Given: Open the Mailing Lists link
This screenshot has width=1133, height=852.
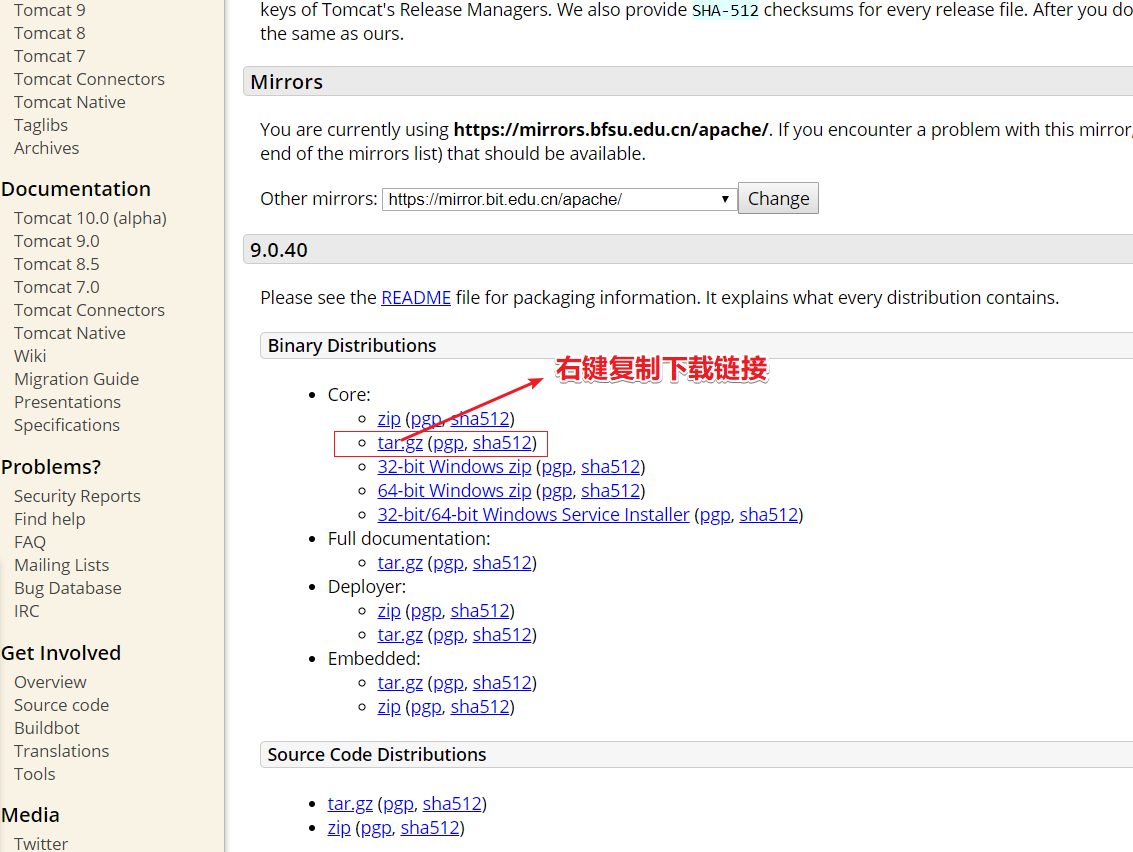Looking at the screenshot, I should (x=61, y=566).
